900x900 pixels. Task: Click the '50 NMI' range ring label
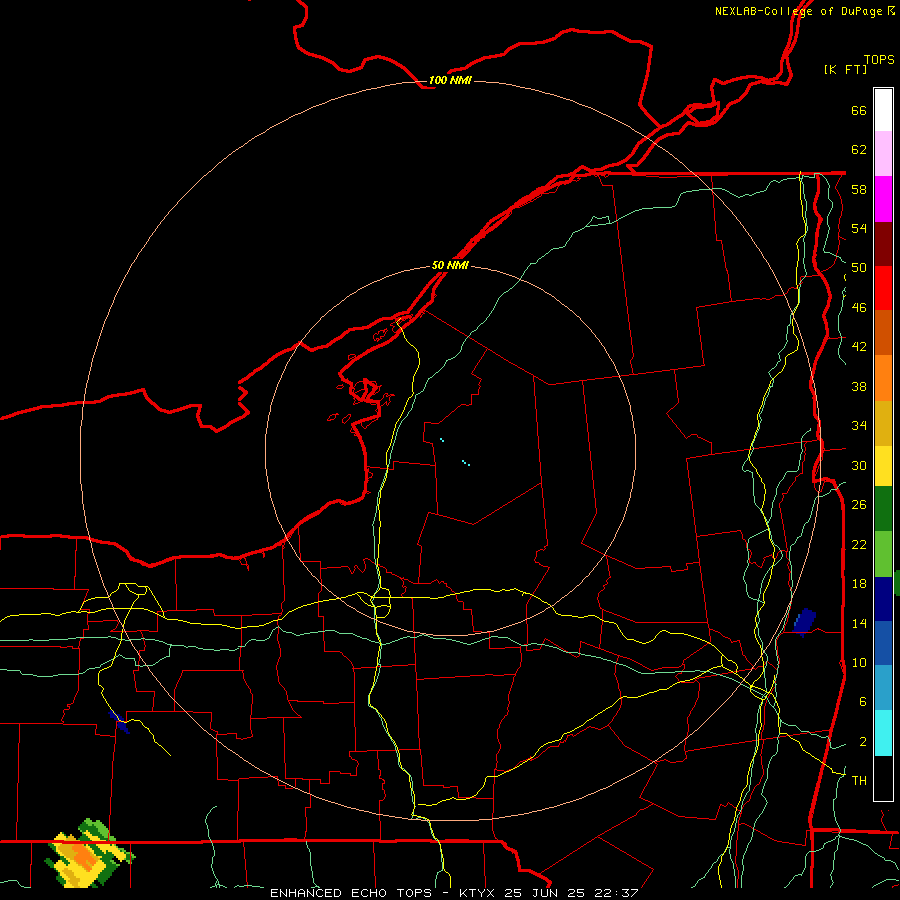click(x=450, y=265)
